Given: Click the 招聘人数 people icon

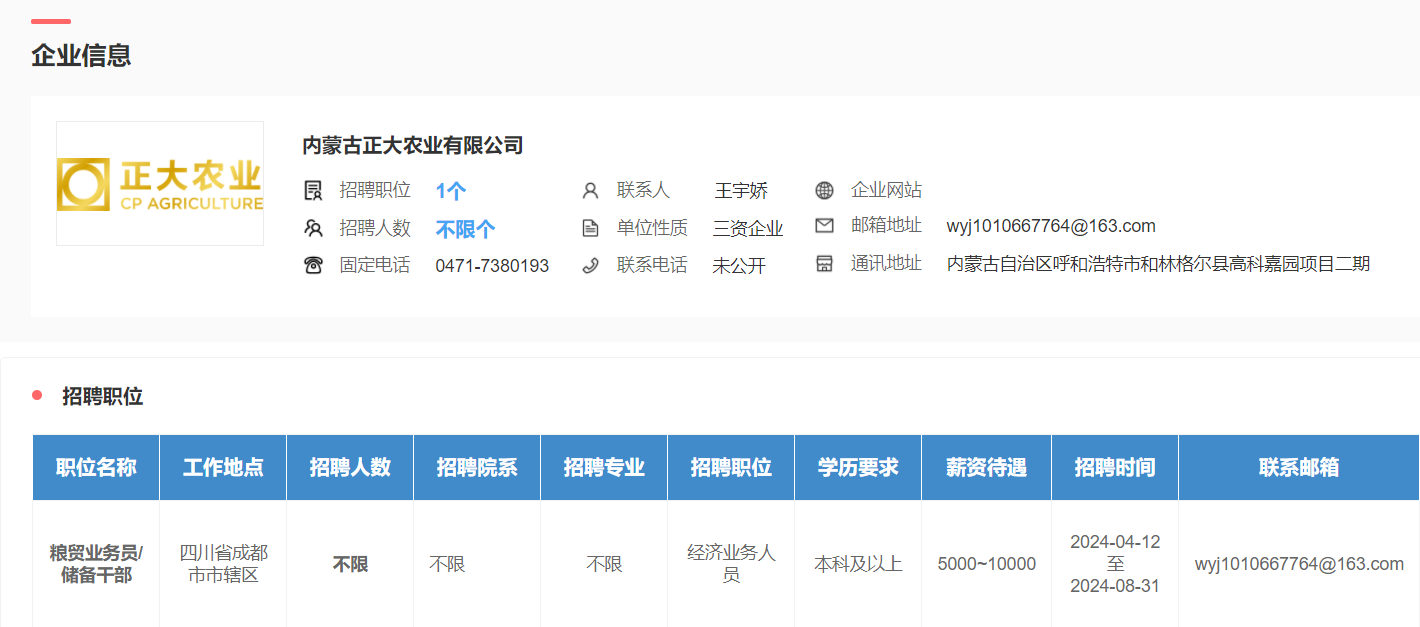Looking at the screenshot, I should 313,228.
